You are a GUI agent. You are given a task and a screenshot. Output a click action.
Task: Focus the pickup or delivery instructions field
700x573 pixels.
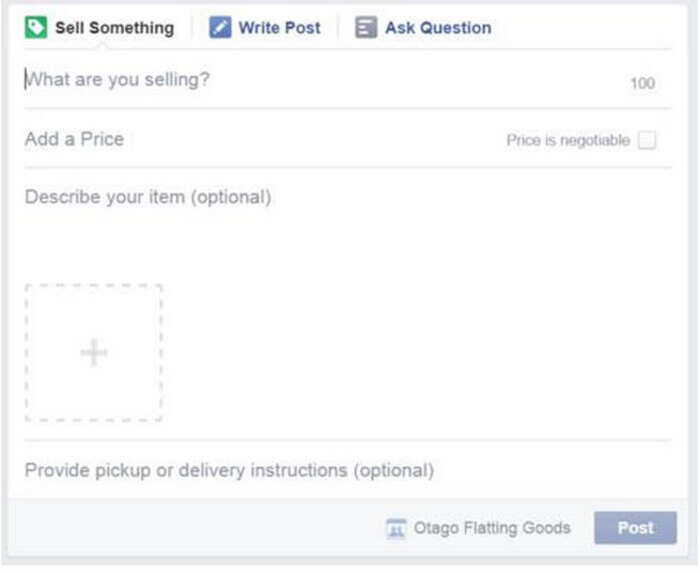(x=348, y=470)
